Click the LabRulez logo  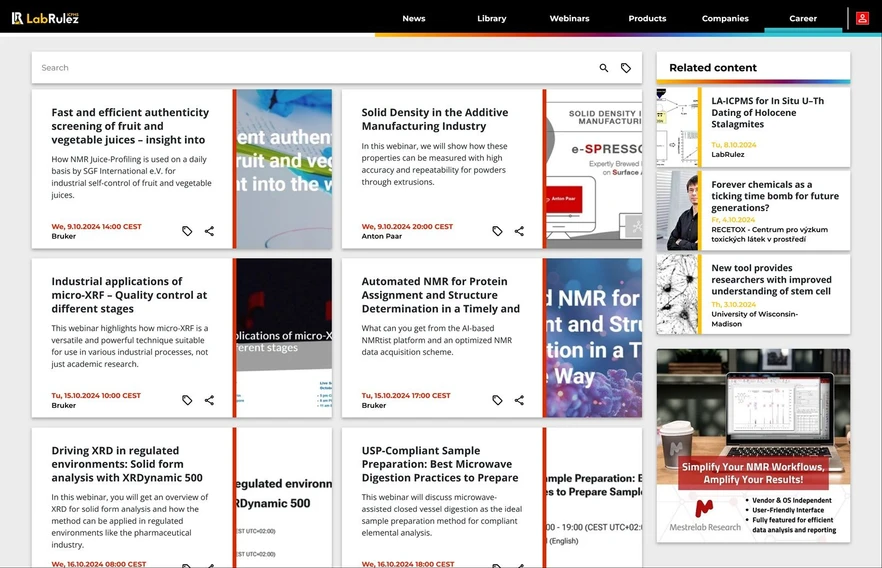click(45, 18)
